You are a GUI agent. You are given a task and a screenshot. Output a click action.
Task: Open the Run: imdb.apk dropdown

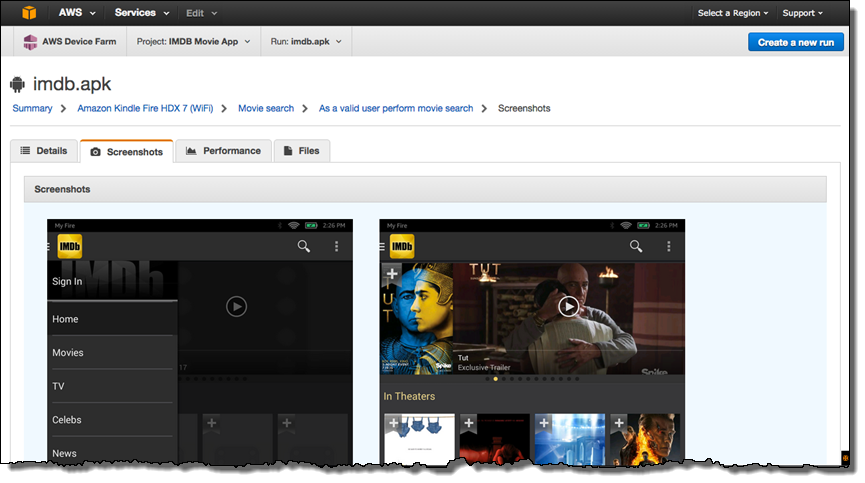click(308, 42)
